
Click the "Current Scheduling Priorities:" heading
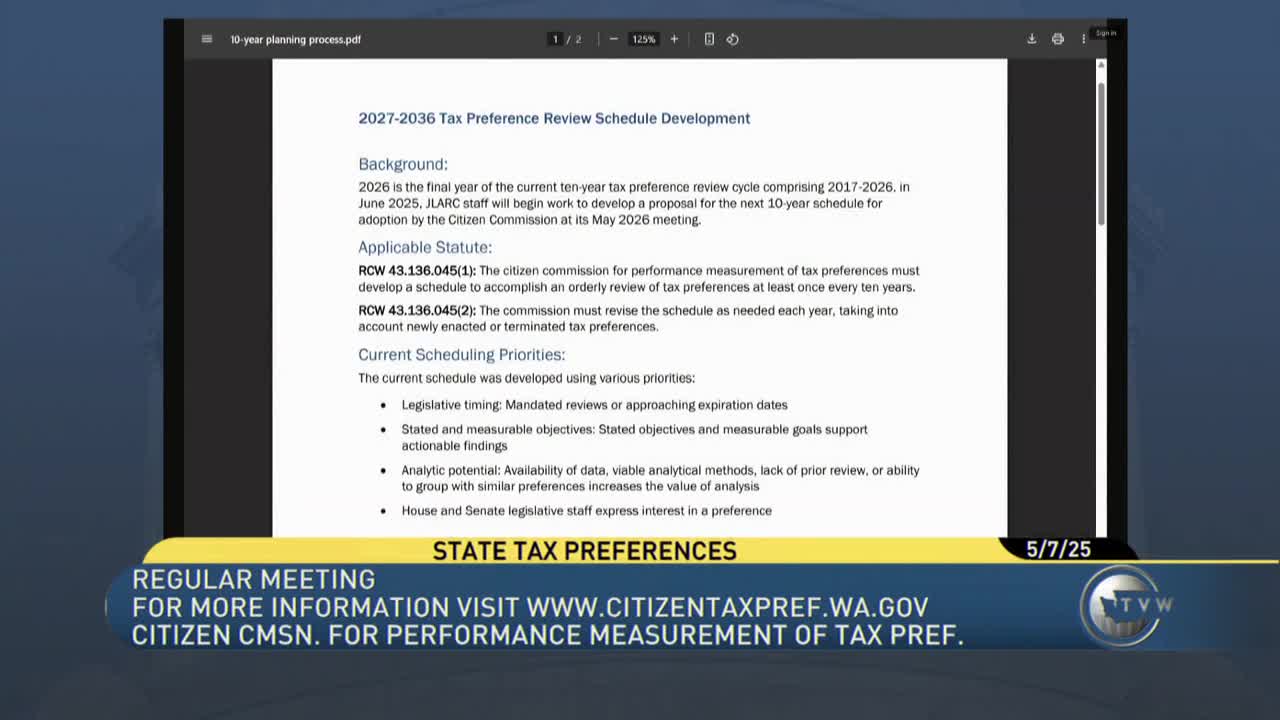point(462,355)
